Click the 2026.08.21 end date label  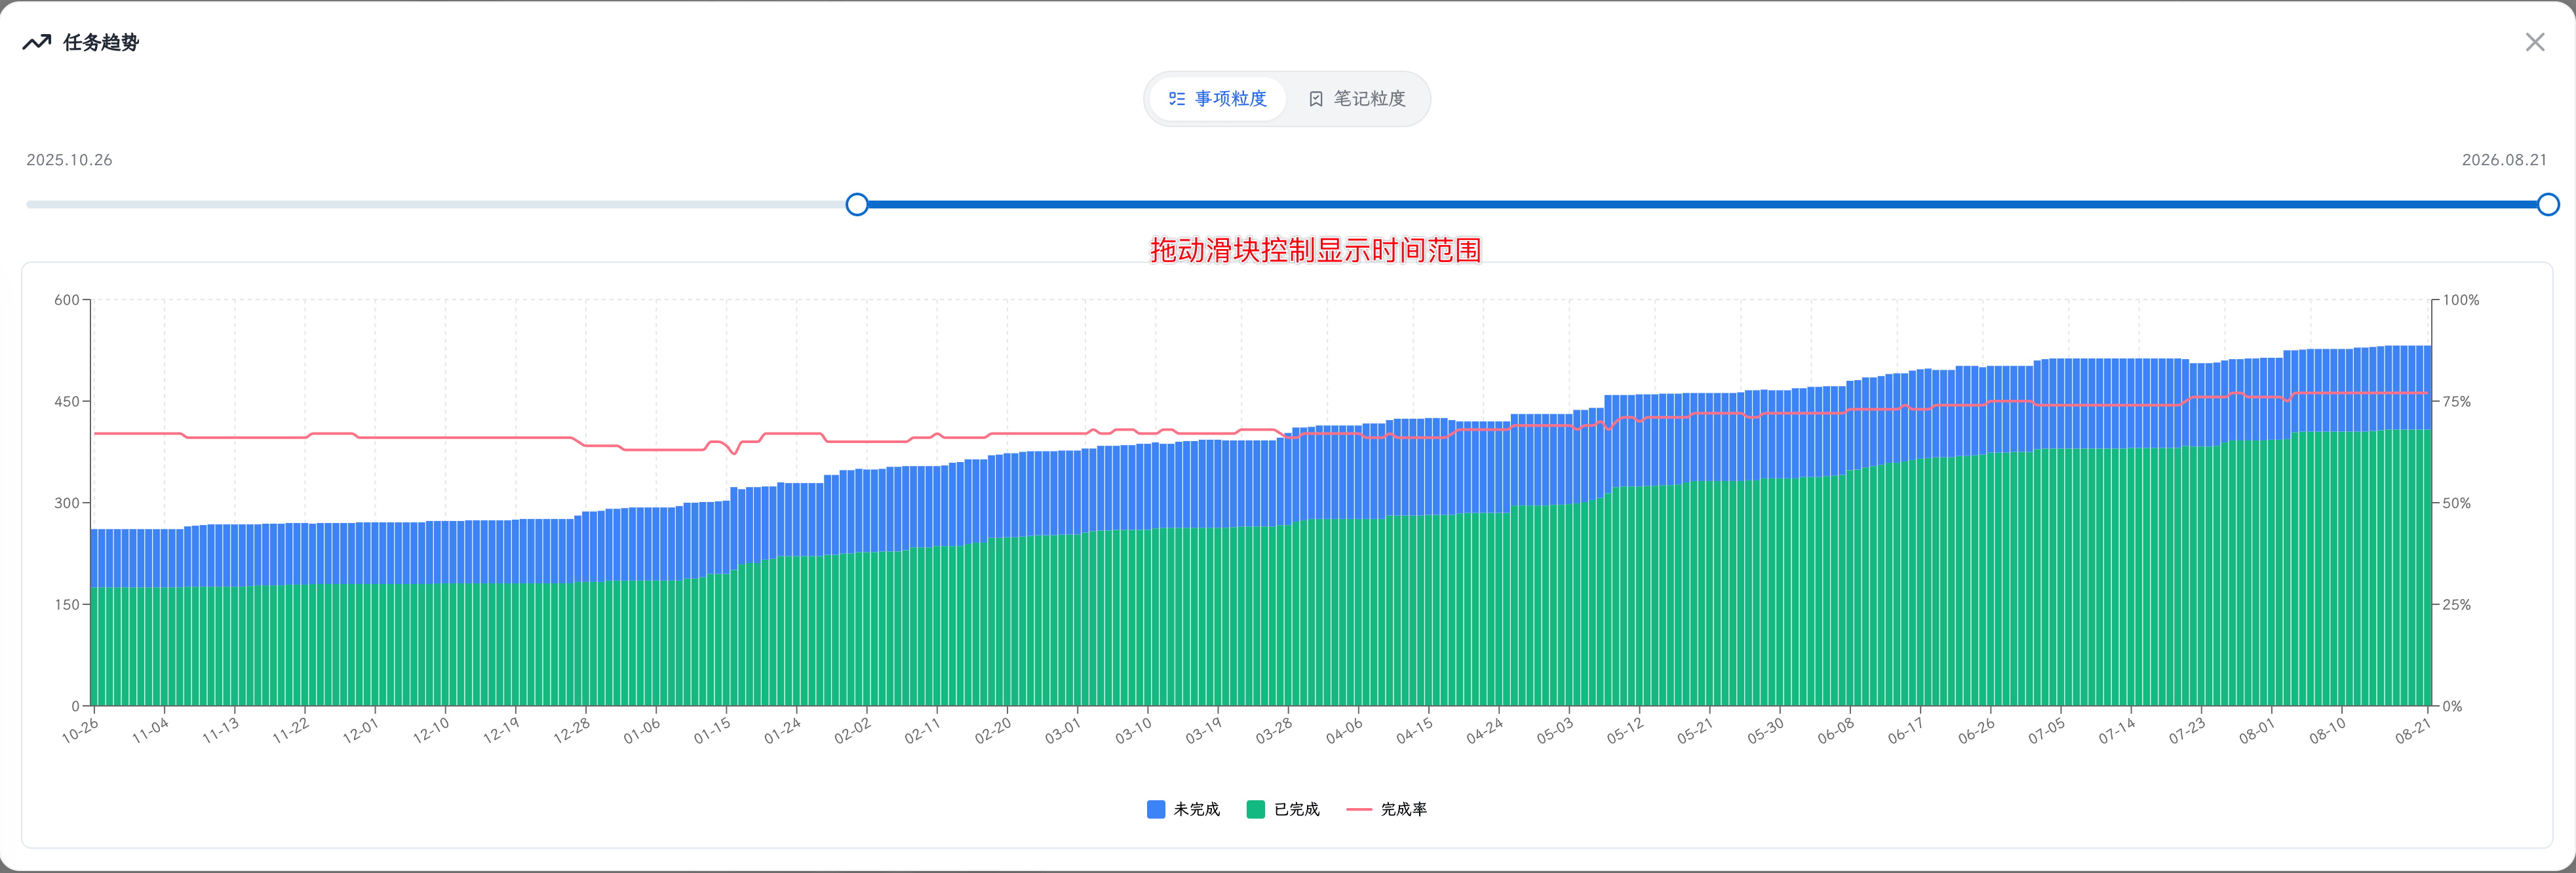pyautogui.click(x=2504, y=160)
